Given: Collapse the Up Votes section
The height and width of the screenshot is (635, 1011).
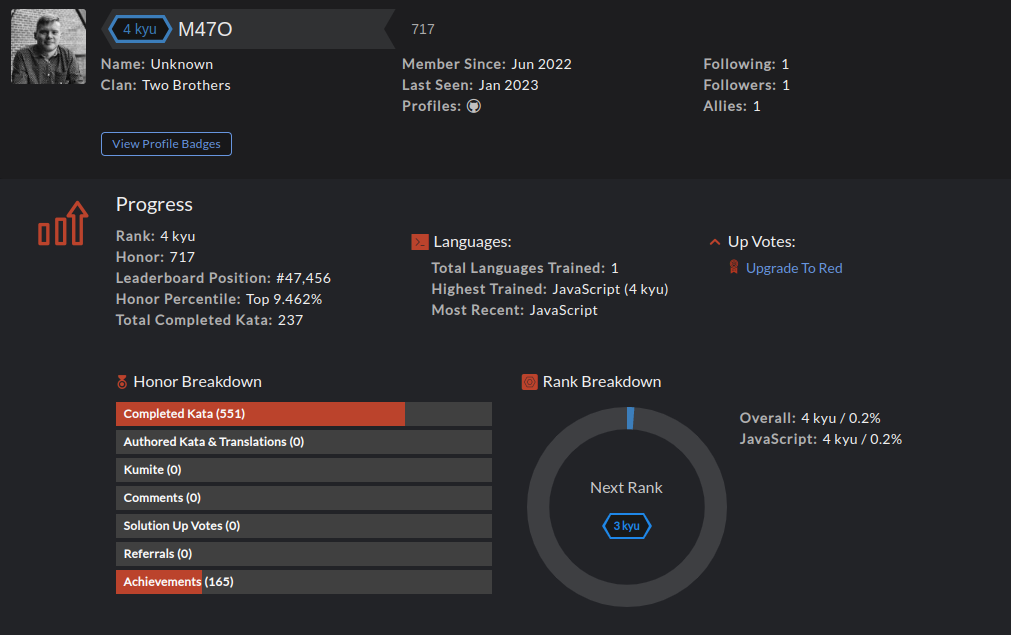Looking at the screenshot, I should click(x=714, y=241).
